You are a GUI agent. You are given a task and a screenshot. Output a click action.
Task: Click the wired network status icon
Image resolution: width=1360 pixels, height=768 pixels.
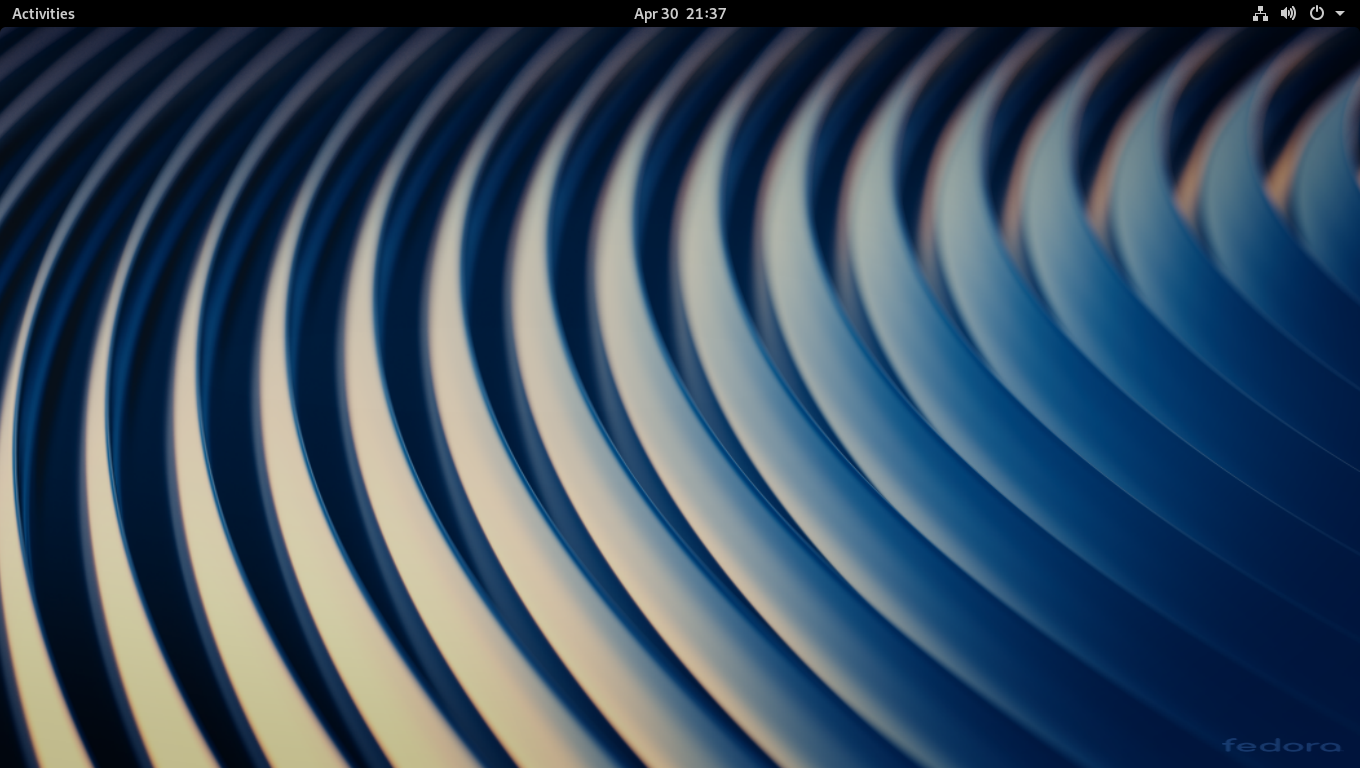click(x=1260, y=13)
